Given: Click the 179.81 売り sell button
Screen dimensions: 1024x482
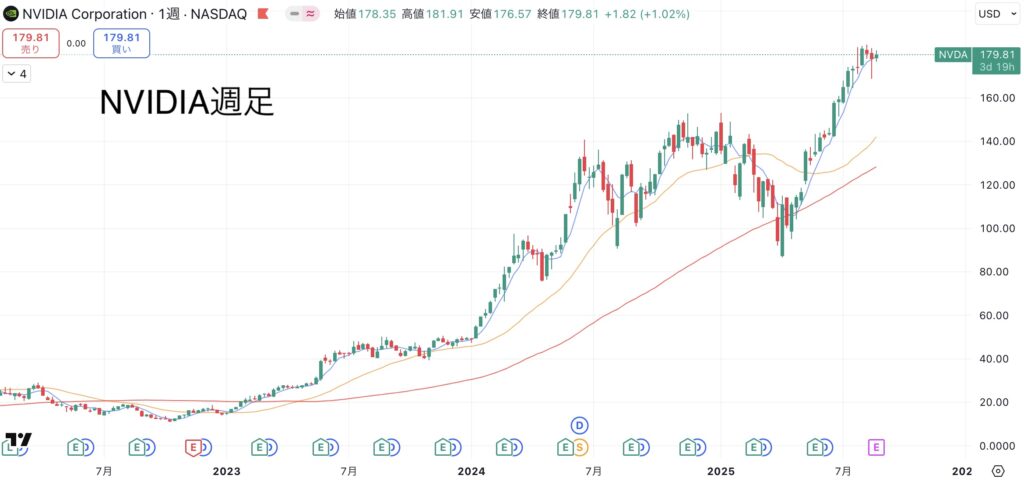Looking at the screenshot, I should [x=31, y=42].
